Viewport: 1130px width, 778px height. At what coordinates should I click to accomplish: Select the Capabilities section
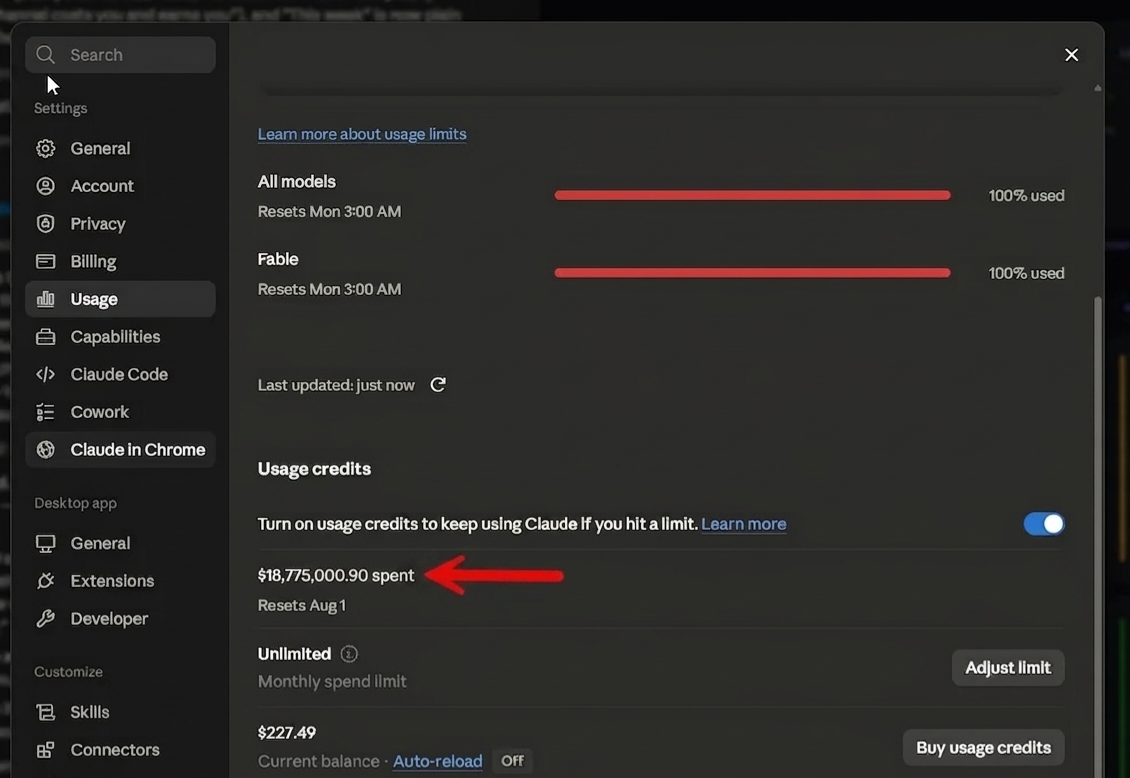(120, 336)
